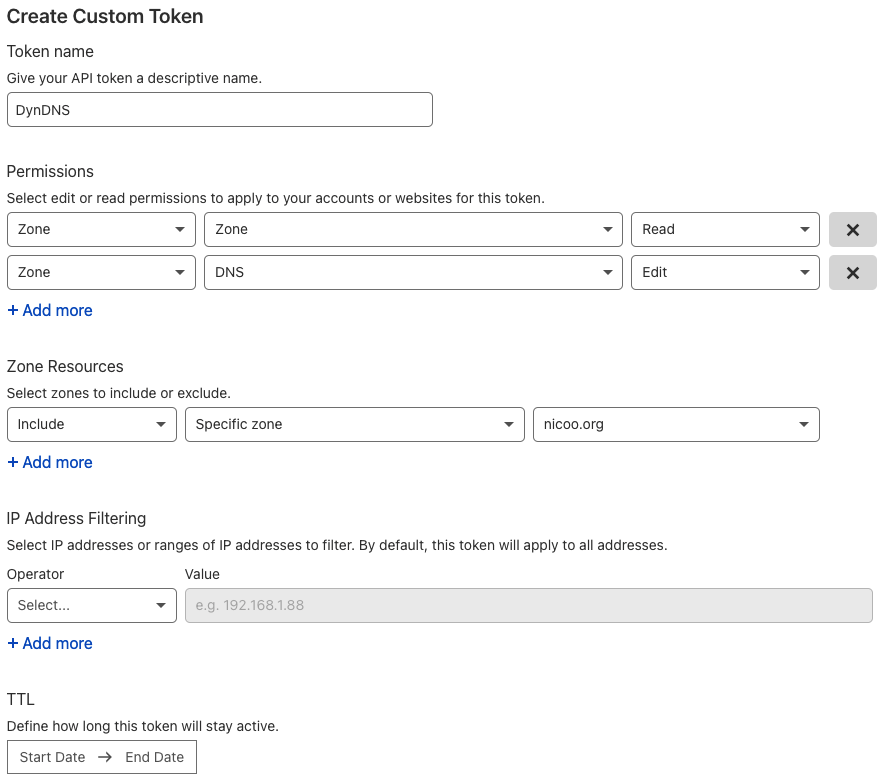Open first row Zone resource type dropdown
884x784 pixels.
101,230
